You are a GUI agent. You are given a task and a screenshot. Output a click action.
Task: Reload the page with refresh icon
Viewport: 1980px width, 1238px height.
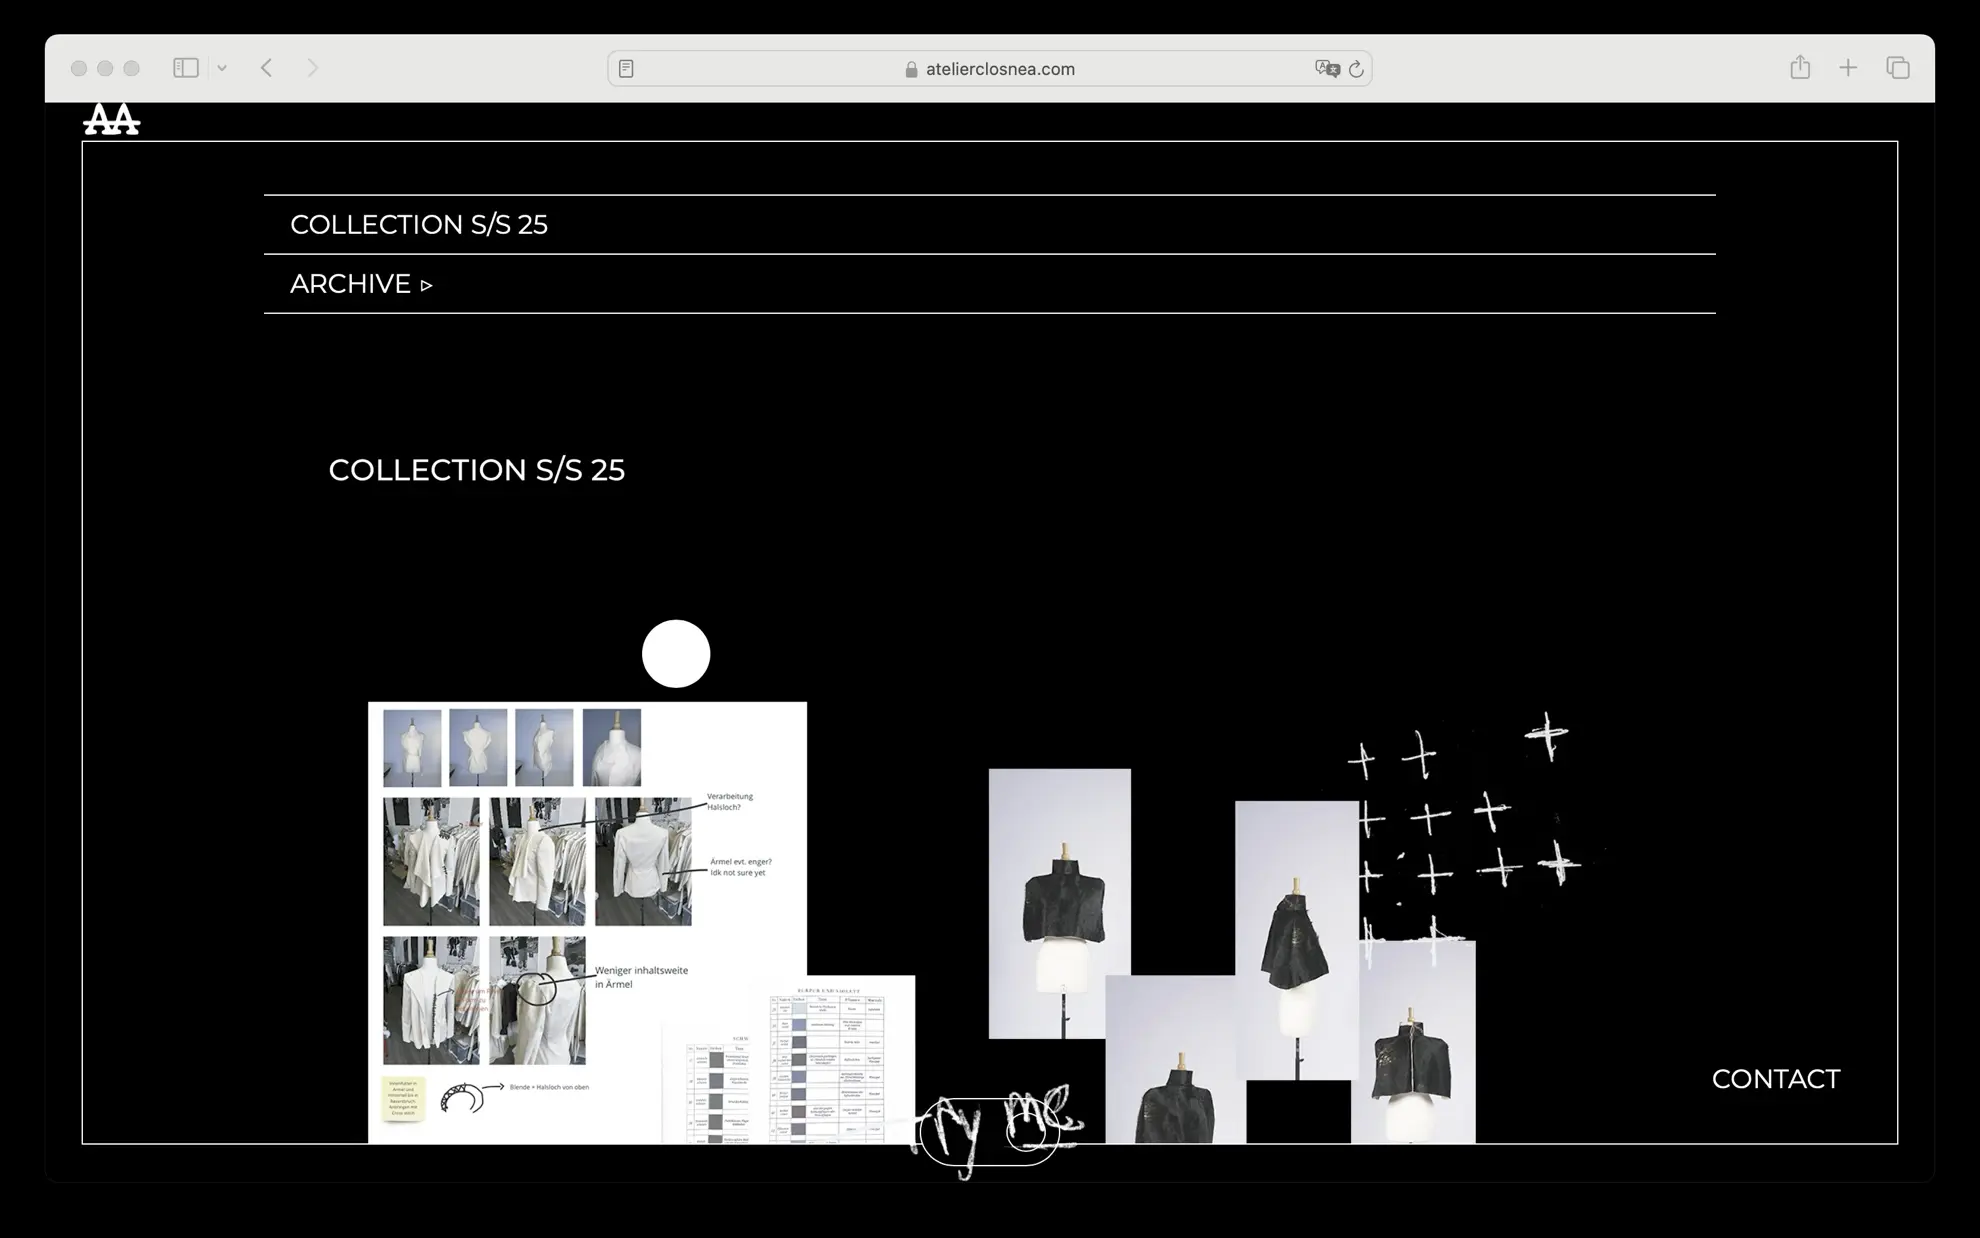click(x=1356, y=69)
